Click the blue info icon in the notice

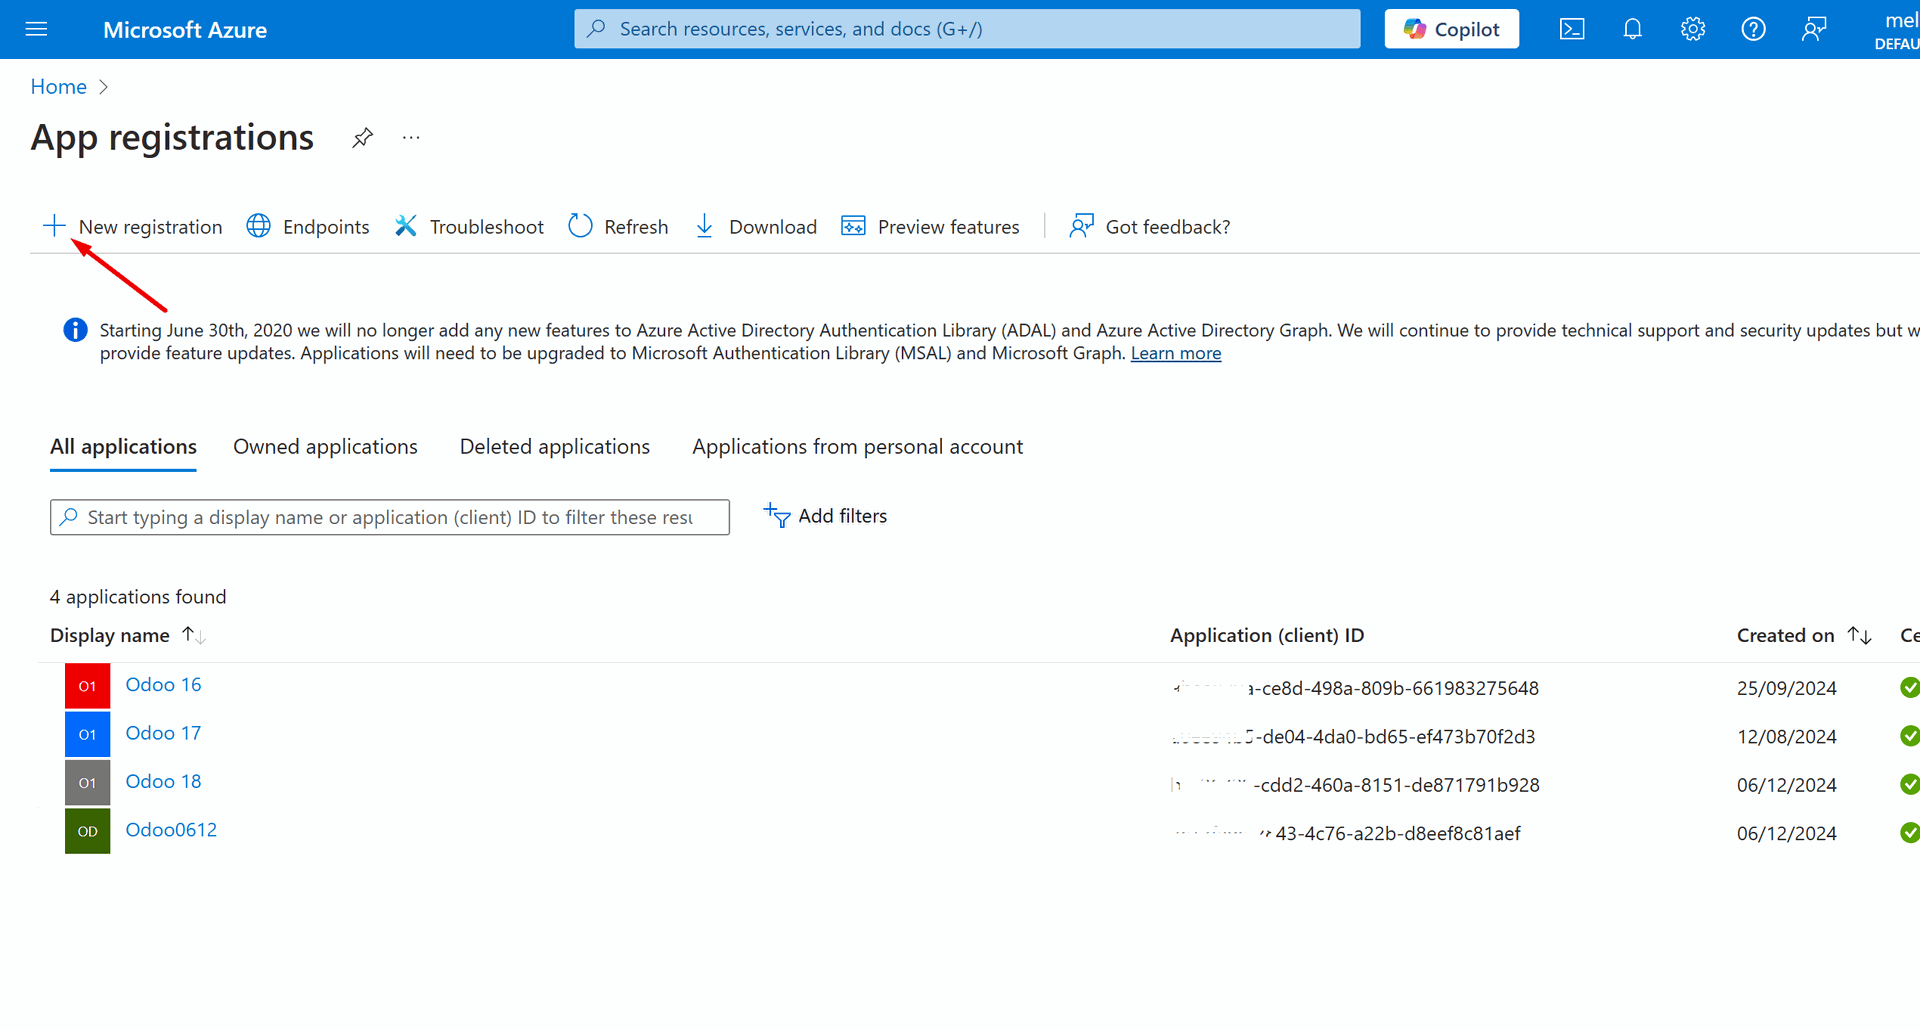tap(75, 330)
